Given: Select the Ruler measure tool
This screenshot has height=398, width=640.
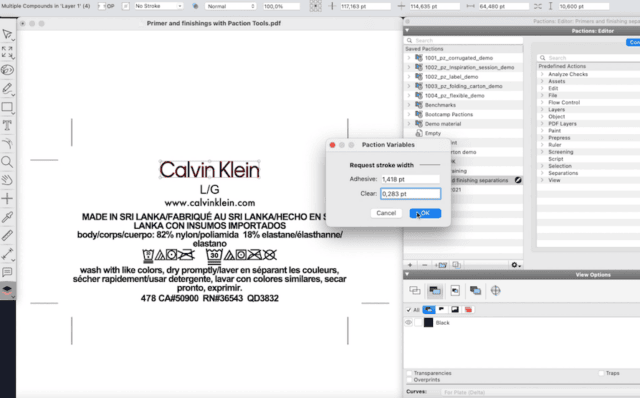Looking at the screenshot, I should [x=7, y=236].
